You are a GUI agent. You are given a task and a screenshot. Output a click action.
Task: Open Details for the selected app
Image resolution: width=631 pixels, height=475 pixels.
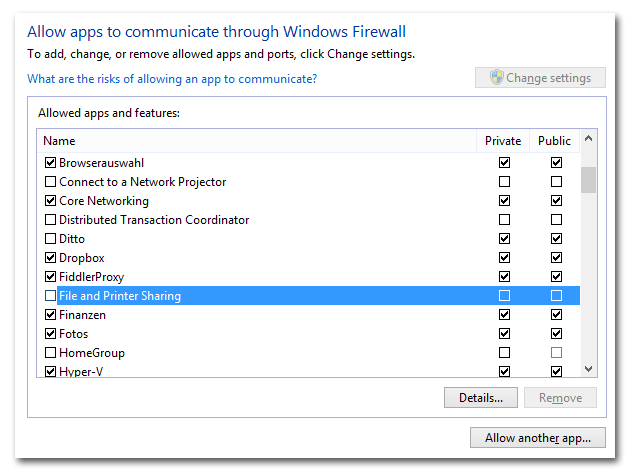(481, 398)
